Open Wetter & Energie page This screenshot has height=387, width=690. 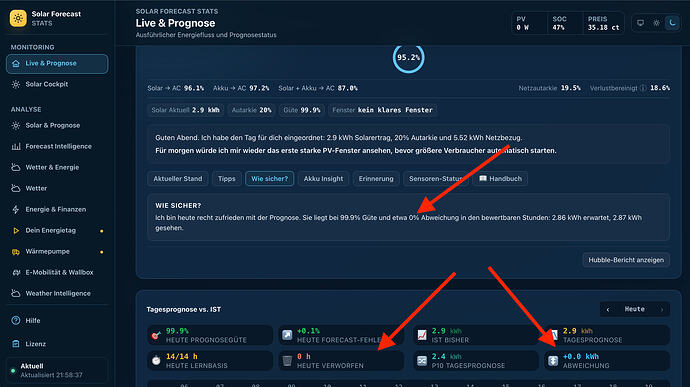(x=57, y=167)
